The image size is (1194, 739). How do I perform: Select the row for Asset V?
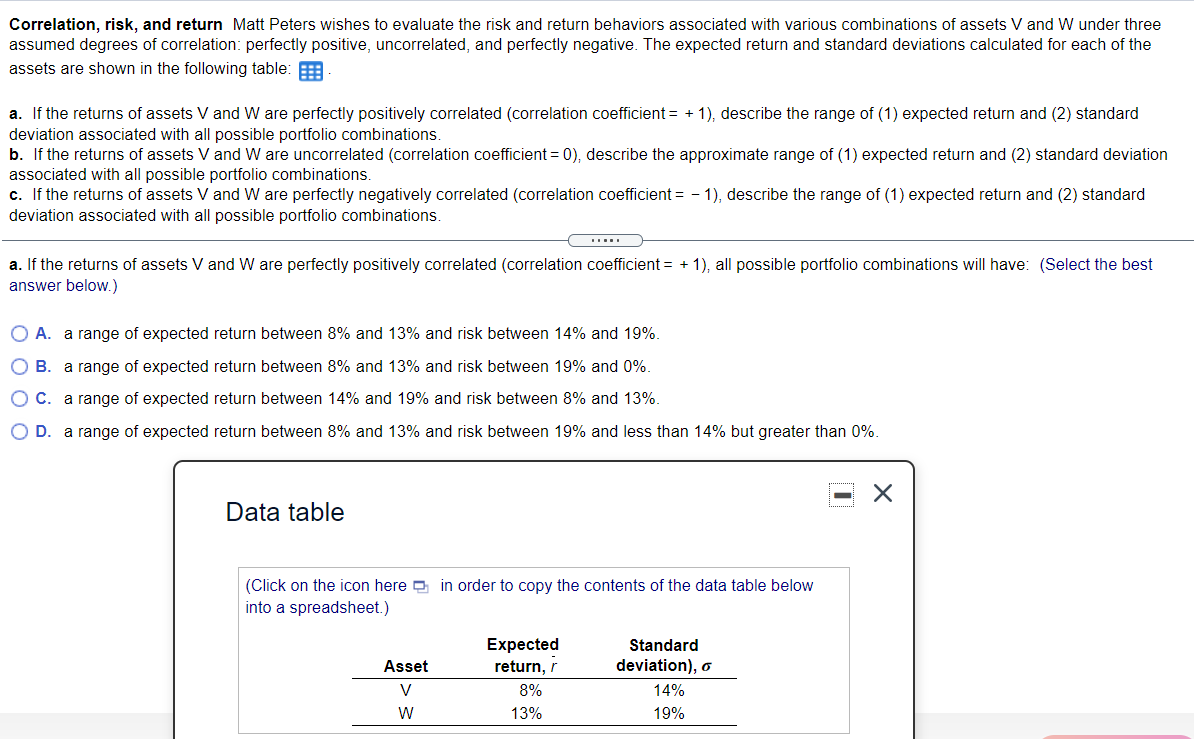point(406,690)
